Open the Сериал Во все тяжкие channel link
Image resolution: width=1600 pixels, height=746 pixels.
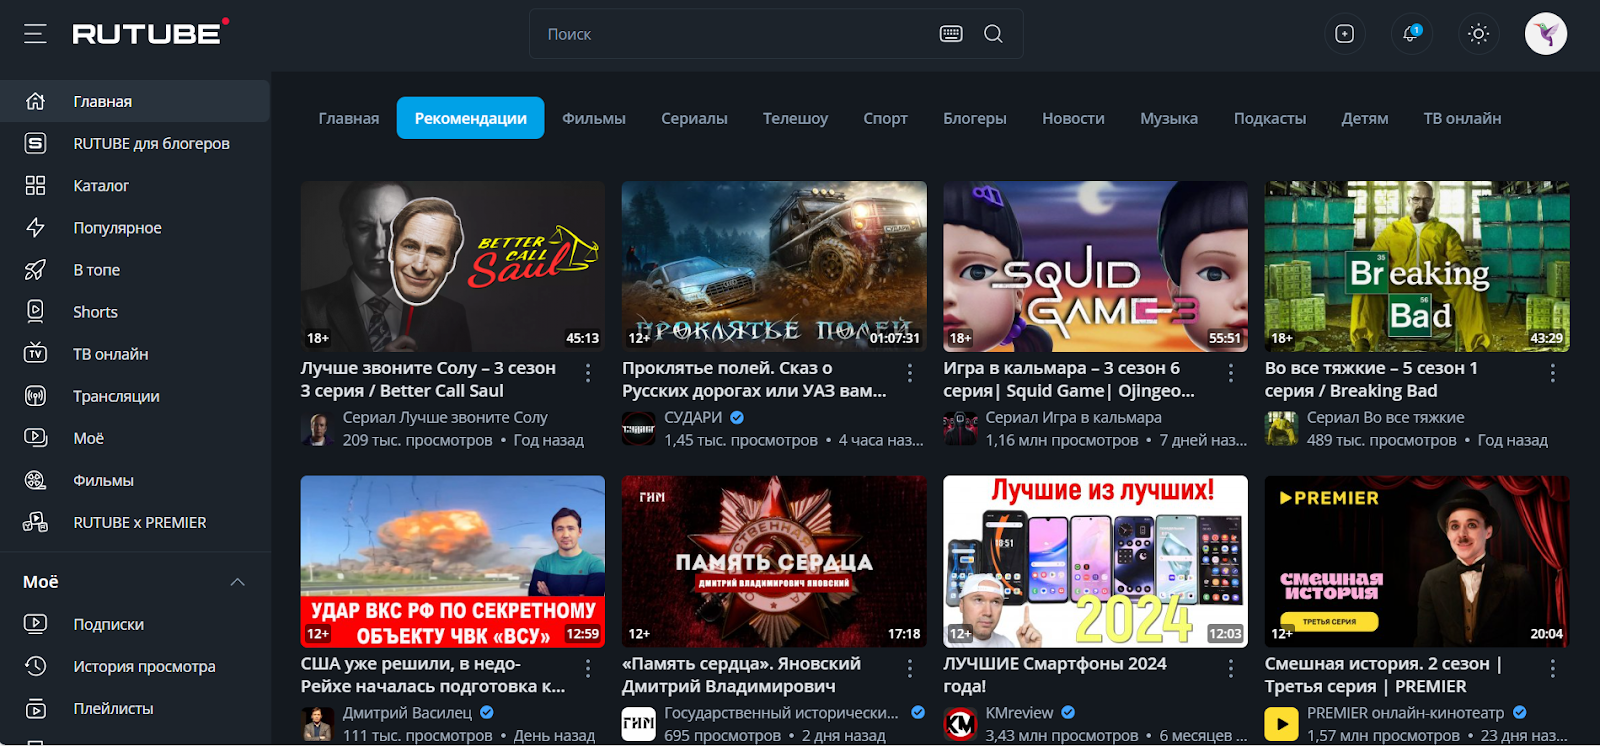(1385, 417)
